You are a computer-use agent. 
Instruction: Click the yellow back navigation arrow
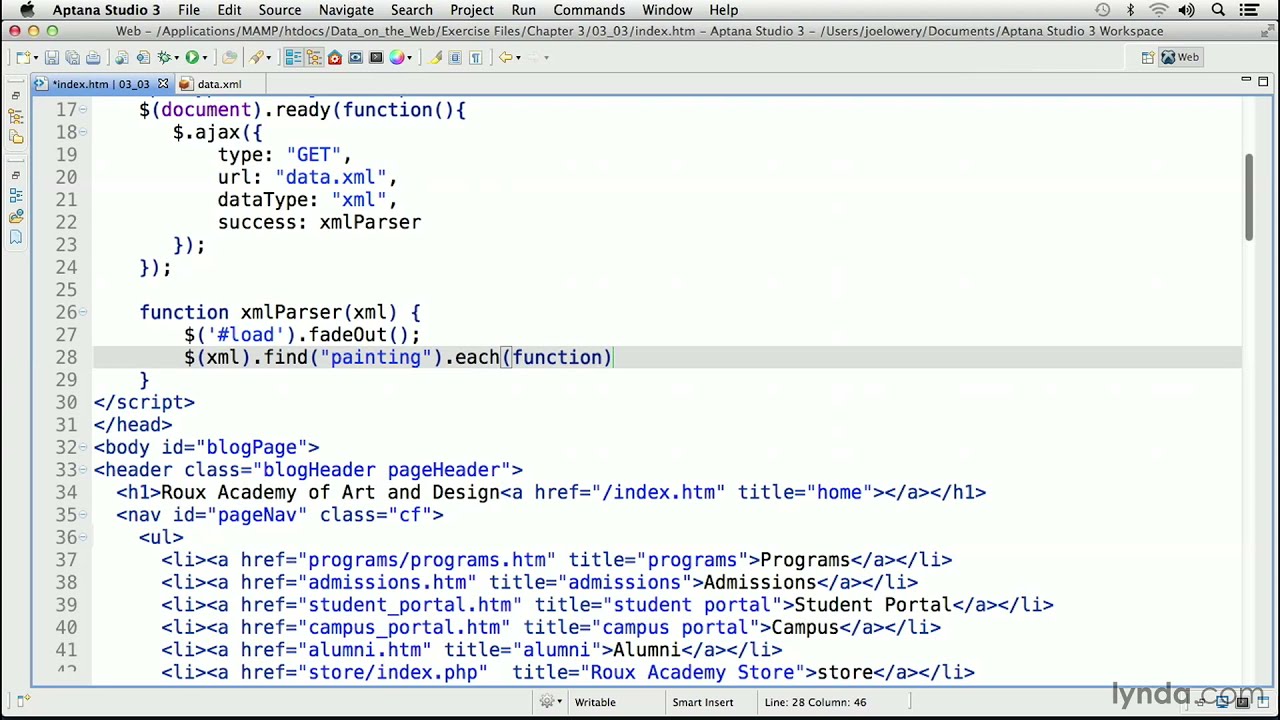(x=506, y=57)
